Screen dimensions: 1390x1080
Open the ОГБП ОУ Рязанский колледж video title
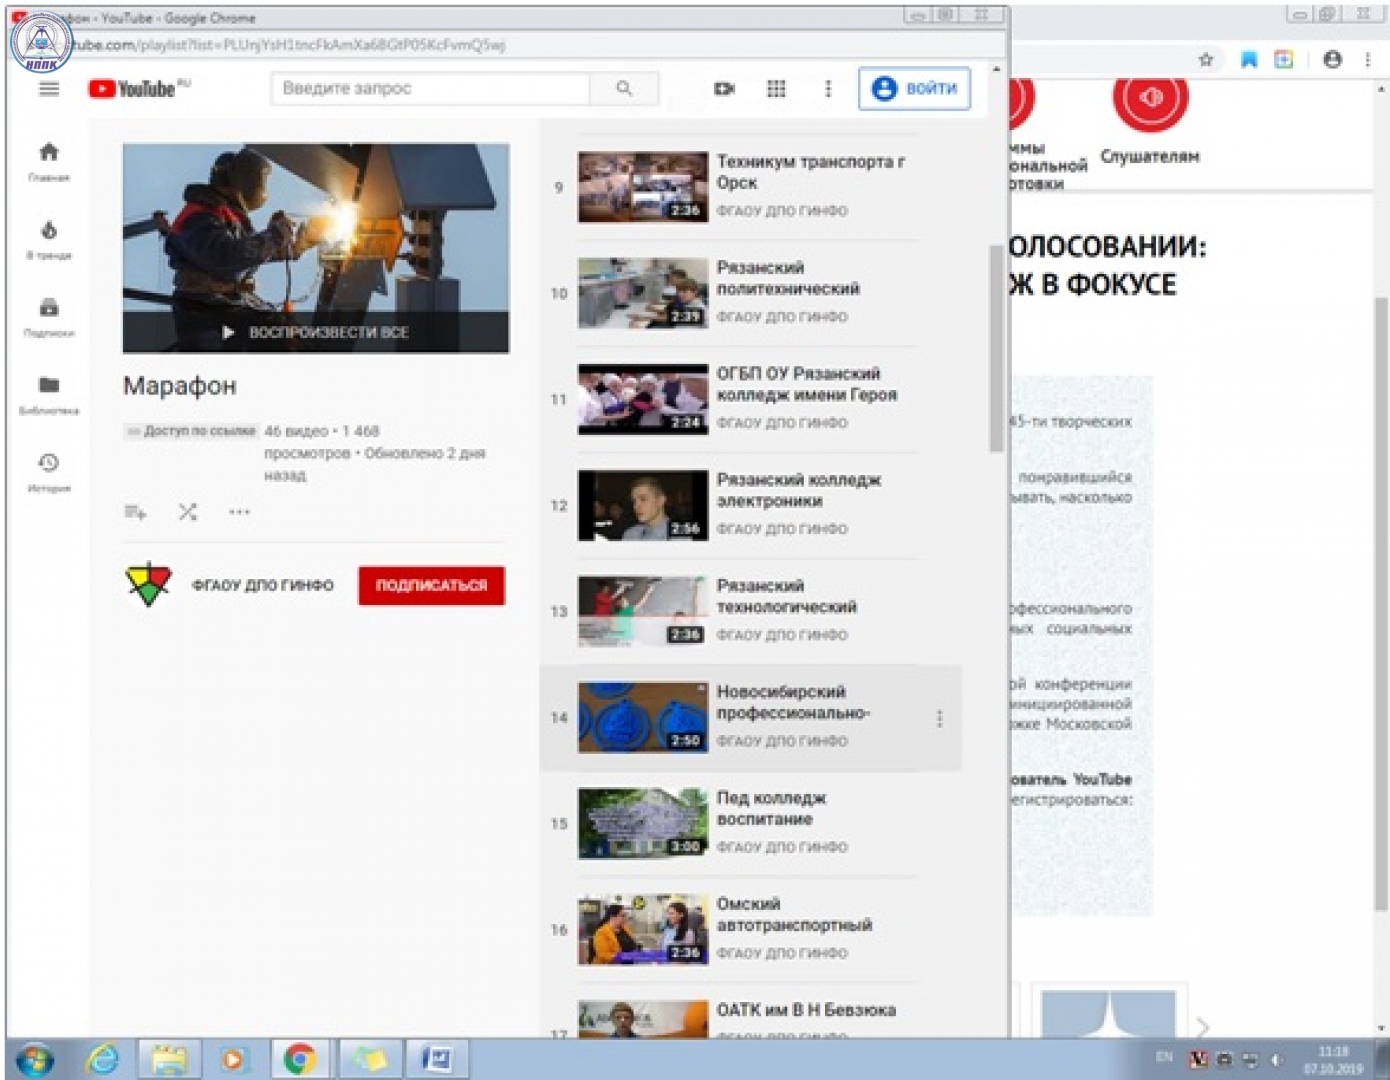pos(807,384)
